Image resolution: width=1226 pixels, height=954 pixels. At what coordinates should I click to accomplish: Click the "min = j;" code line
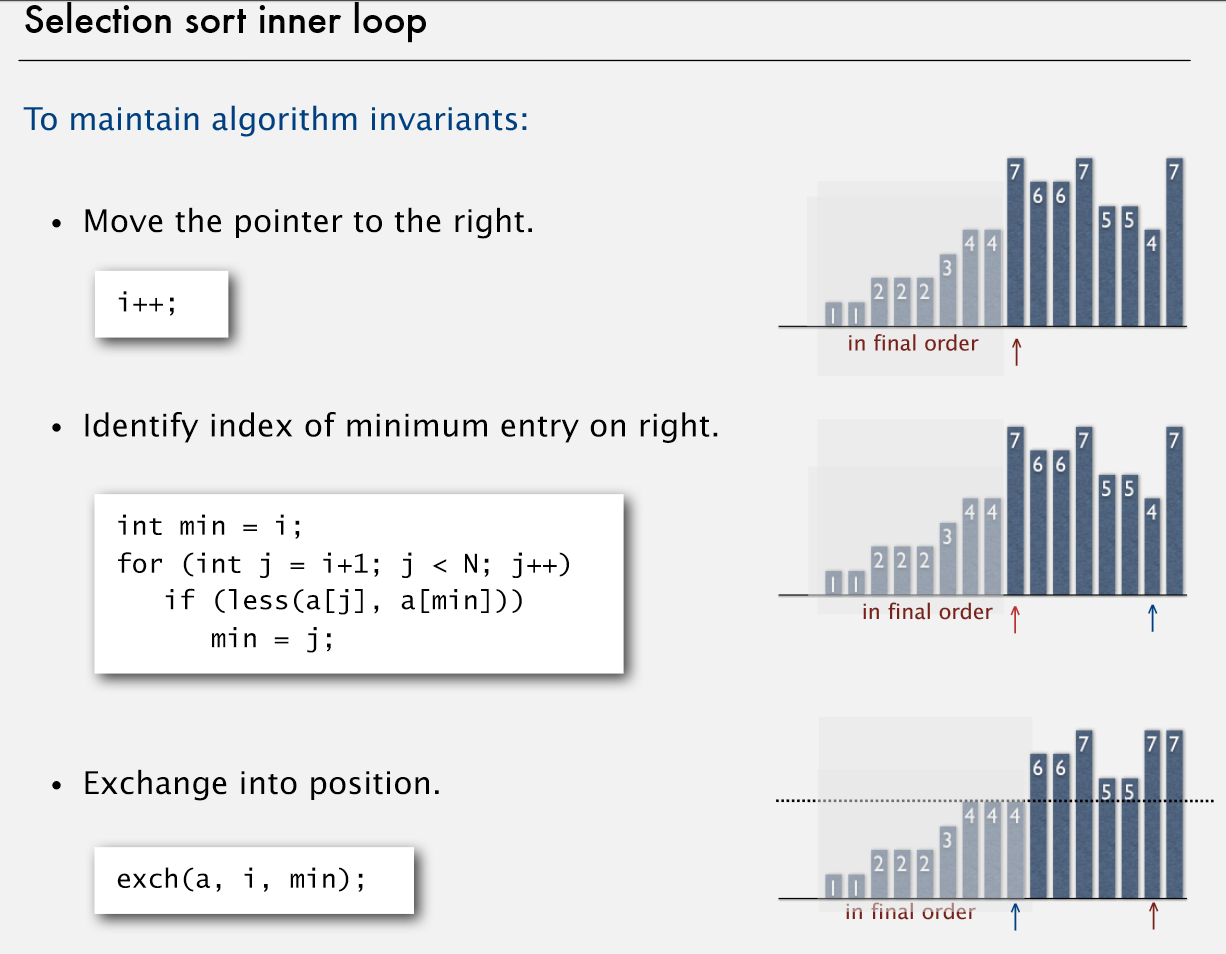[x=271, y=637]
